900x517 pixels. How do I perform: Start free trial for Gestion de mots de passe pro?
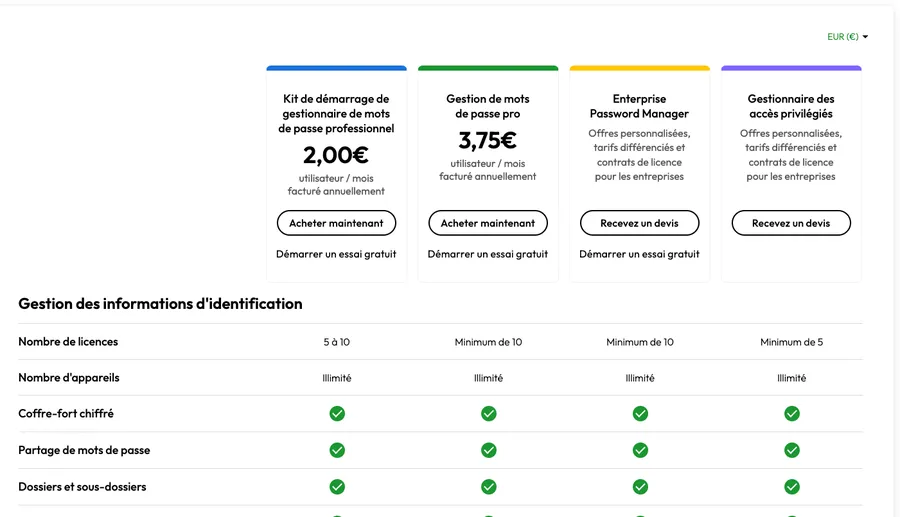pos(488,254)
